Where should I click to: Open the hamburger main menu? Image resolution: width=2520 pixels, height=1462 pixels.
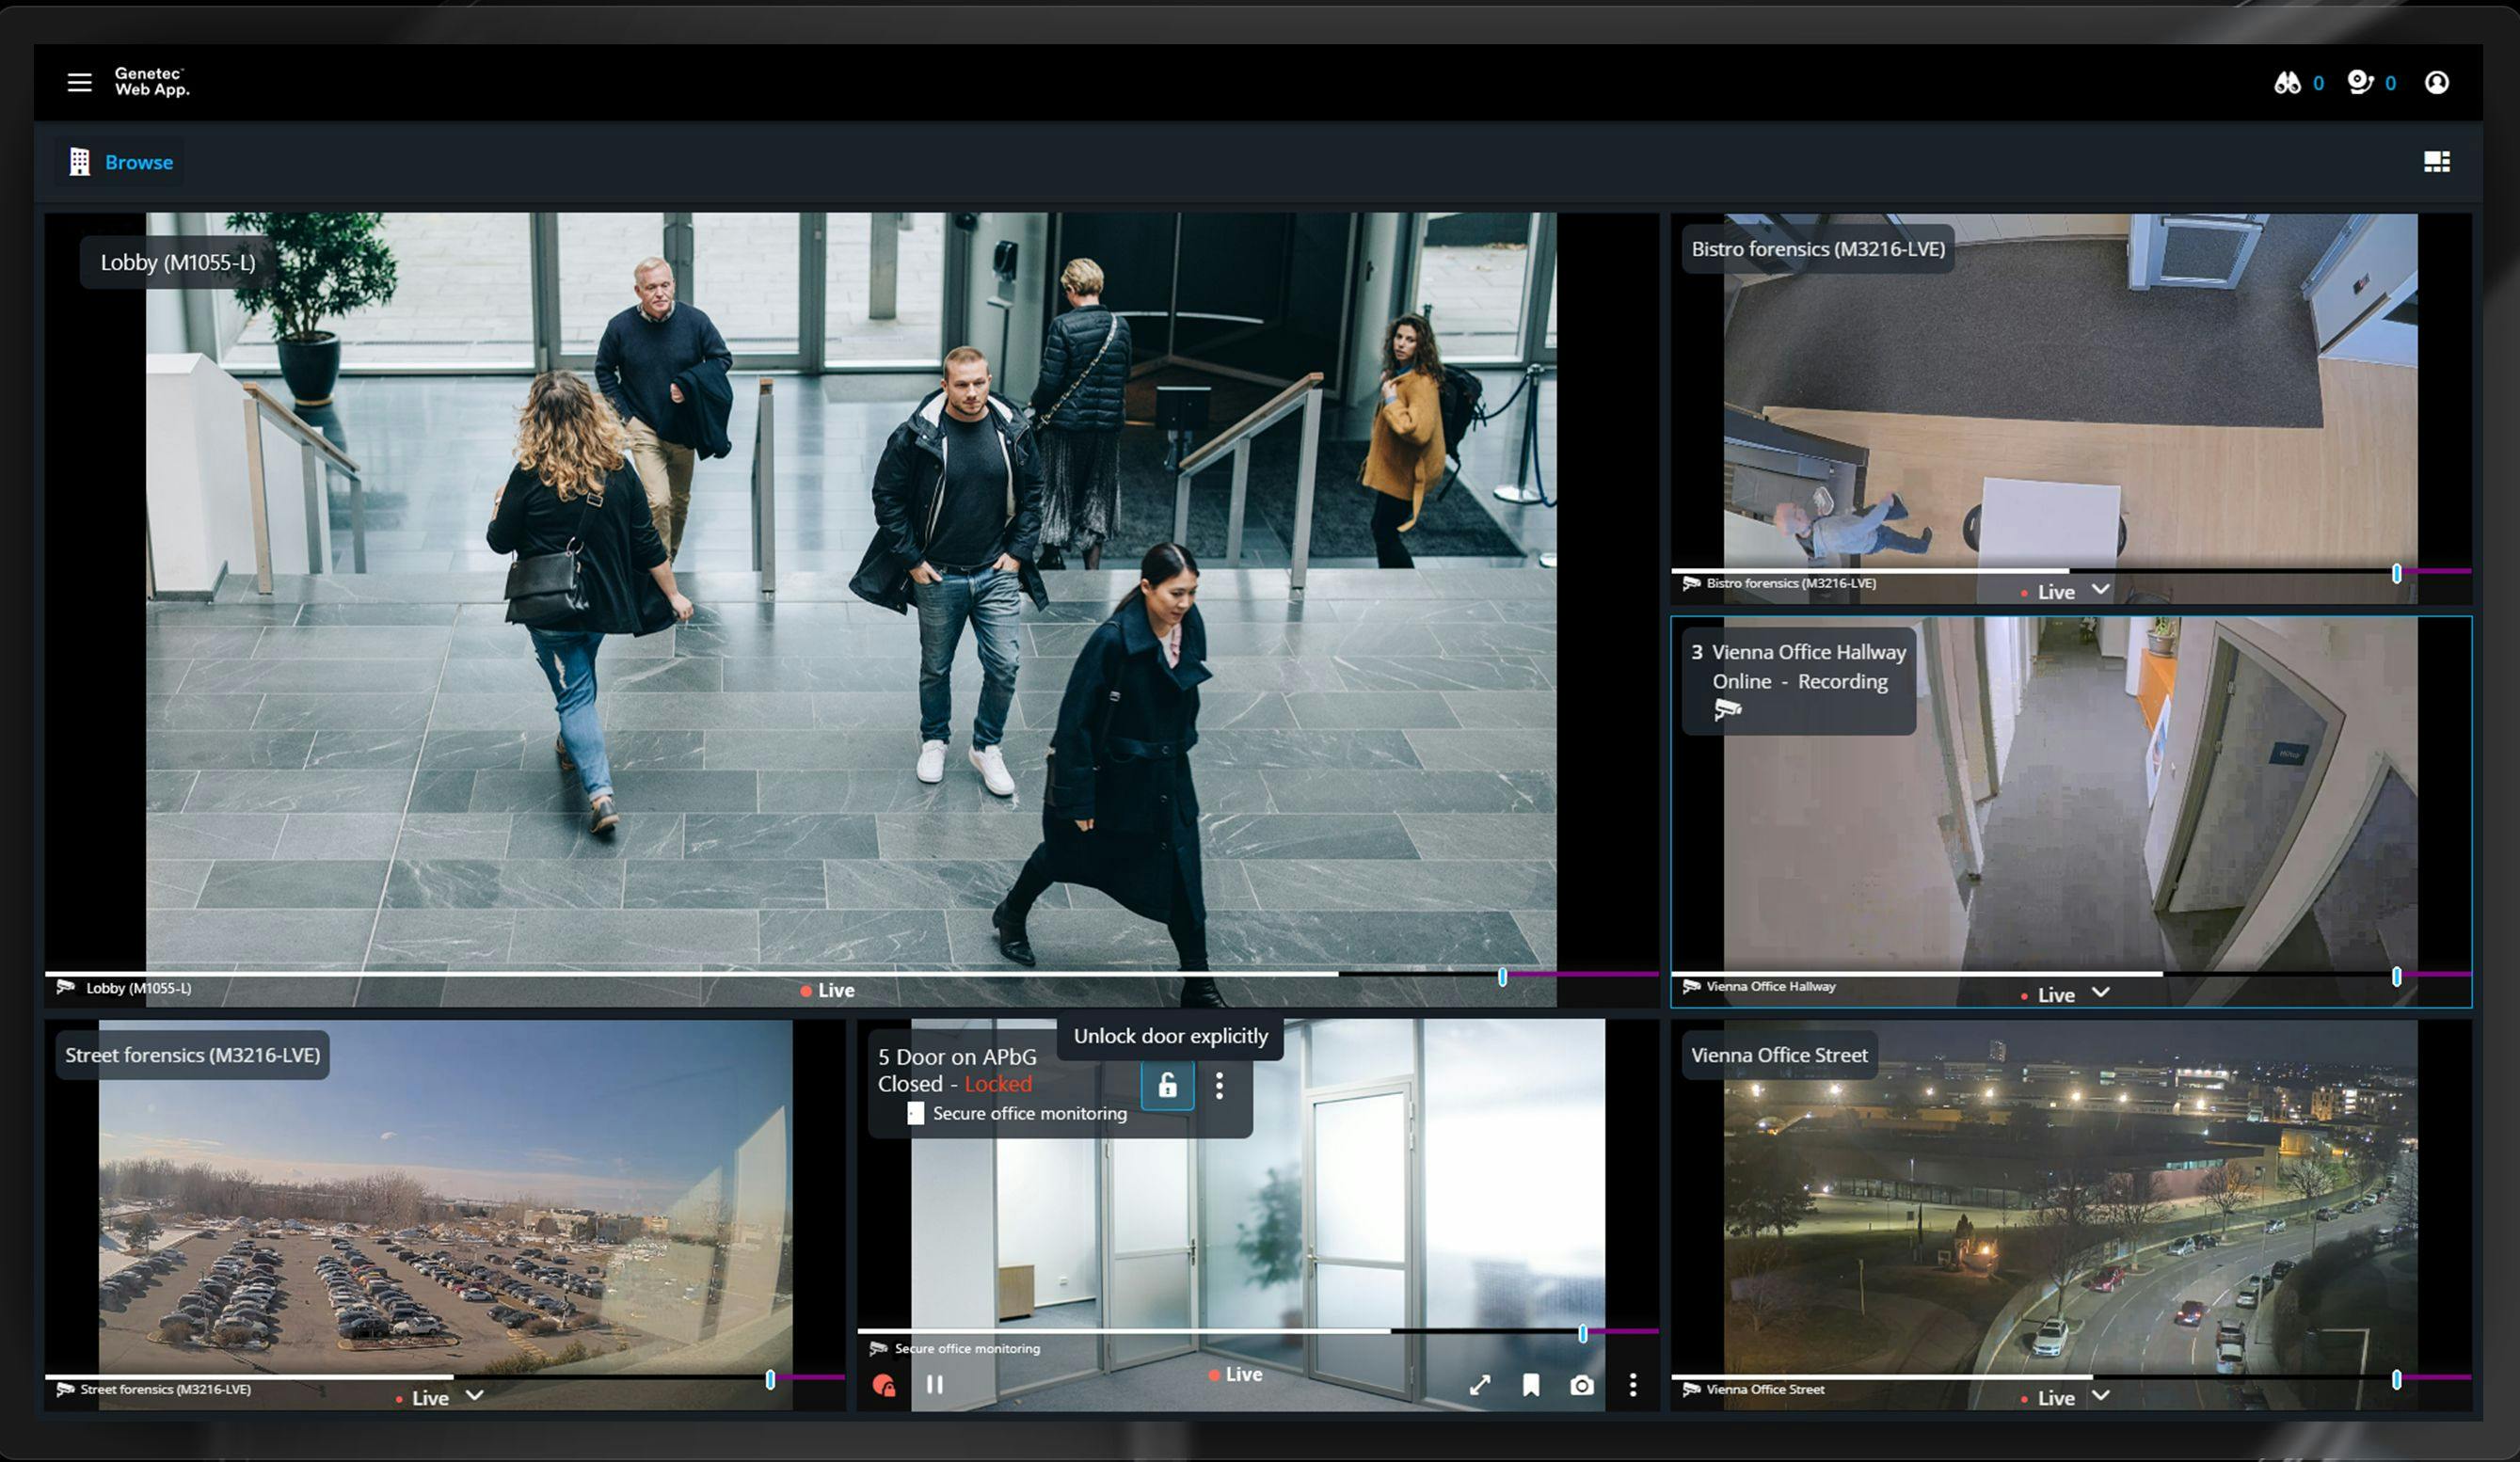tap(79, 82)
